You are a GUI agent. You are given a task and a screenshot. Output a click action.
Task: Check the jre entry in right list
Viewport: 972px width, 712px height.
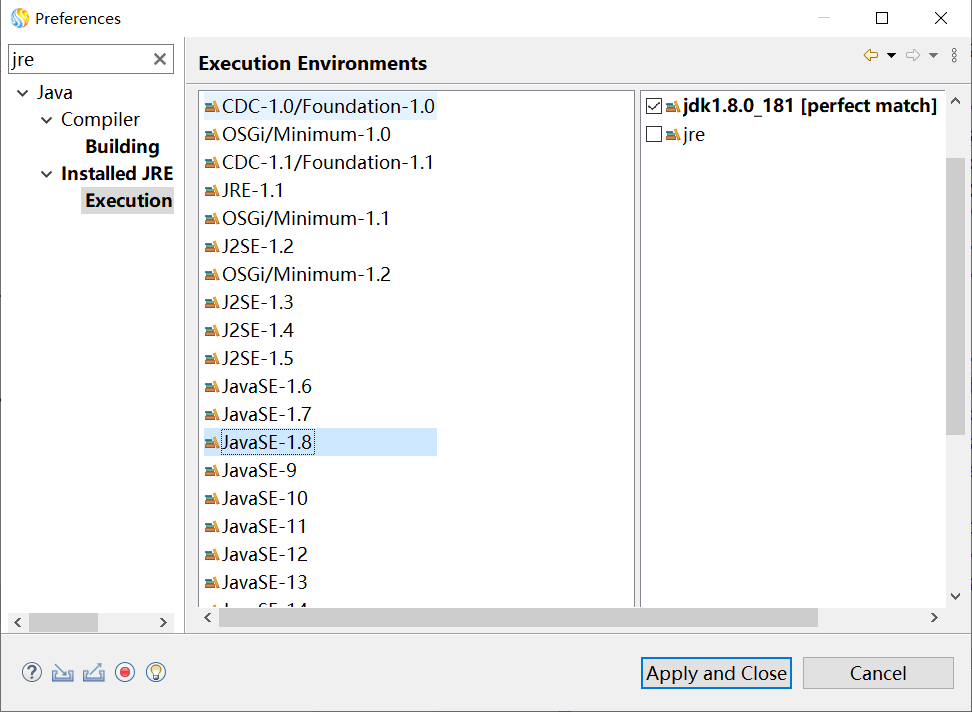[656, 132]
